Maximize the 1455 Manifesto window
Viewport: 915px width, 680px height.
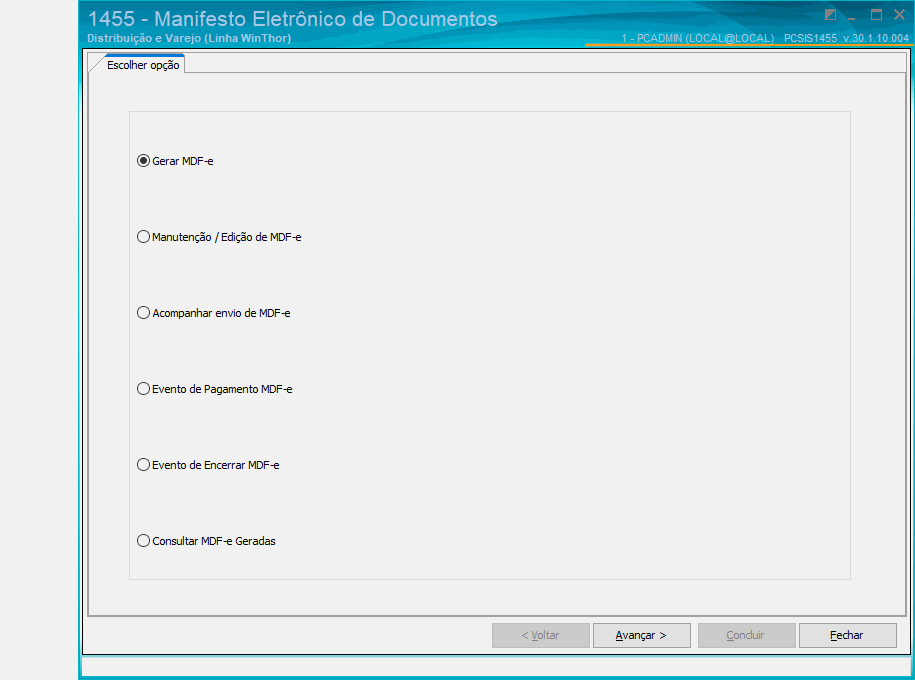pos(876,15)
